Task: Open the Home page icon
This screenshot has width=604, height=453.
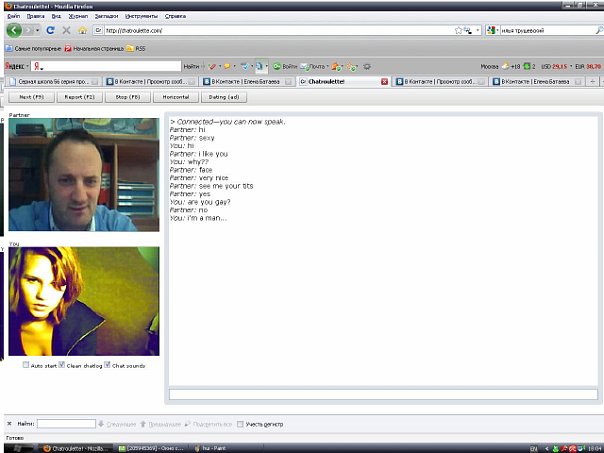Action: pyautogui.click(x=82, y=30)
